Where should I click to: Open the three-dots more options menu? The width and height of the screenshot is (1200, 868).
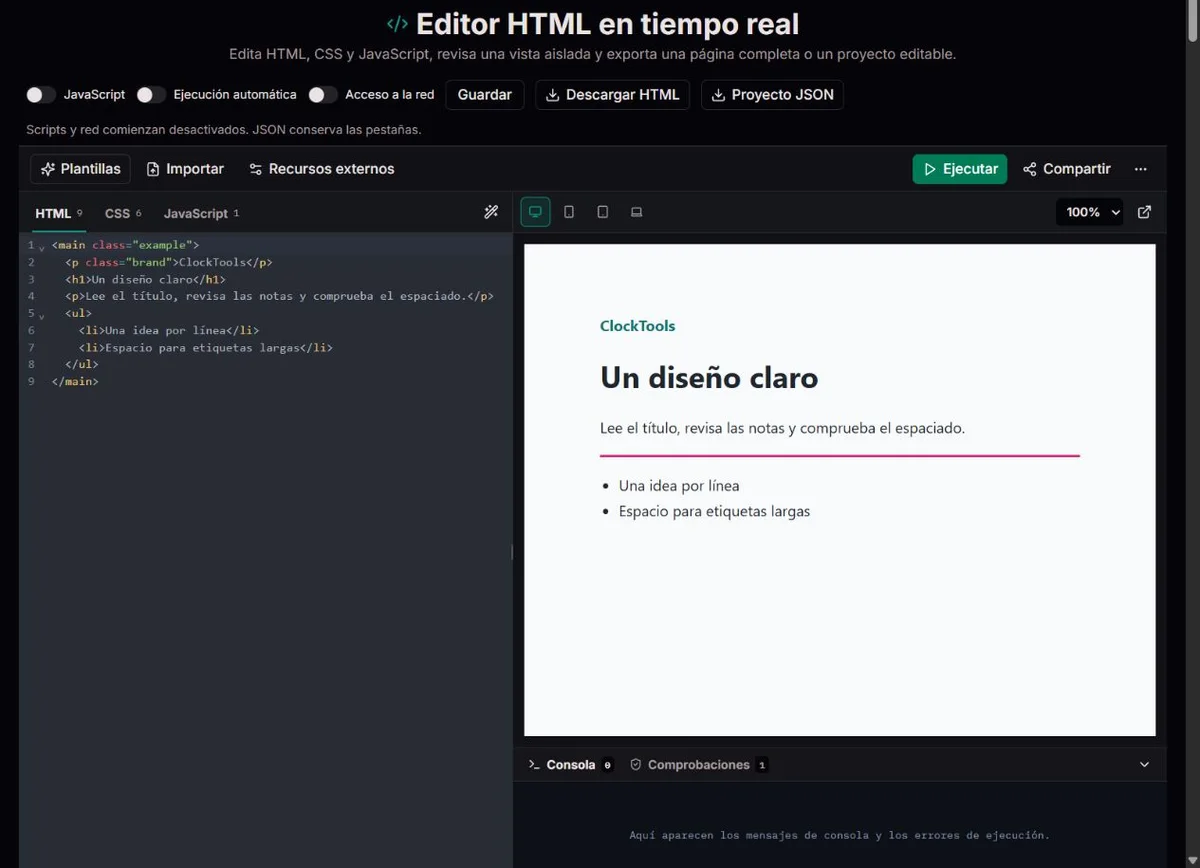1141,169
